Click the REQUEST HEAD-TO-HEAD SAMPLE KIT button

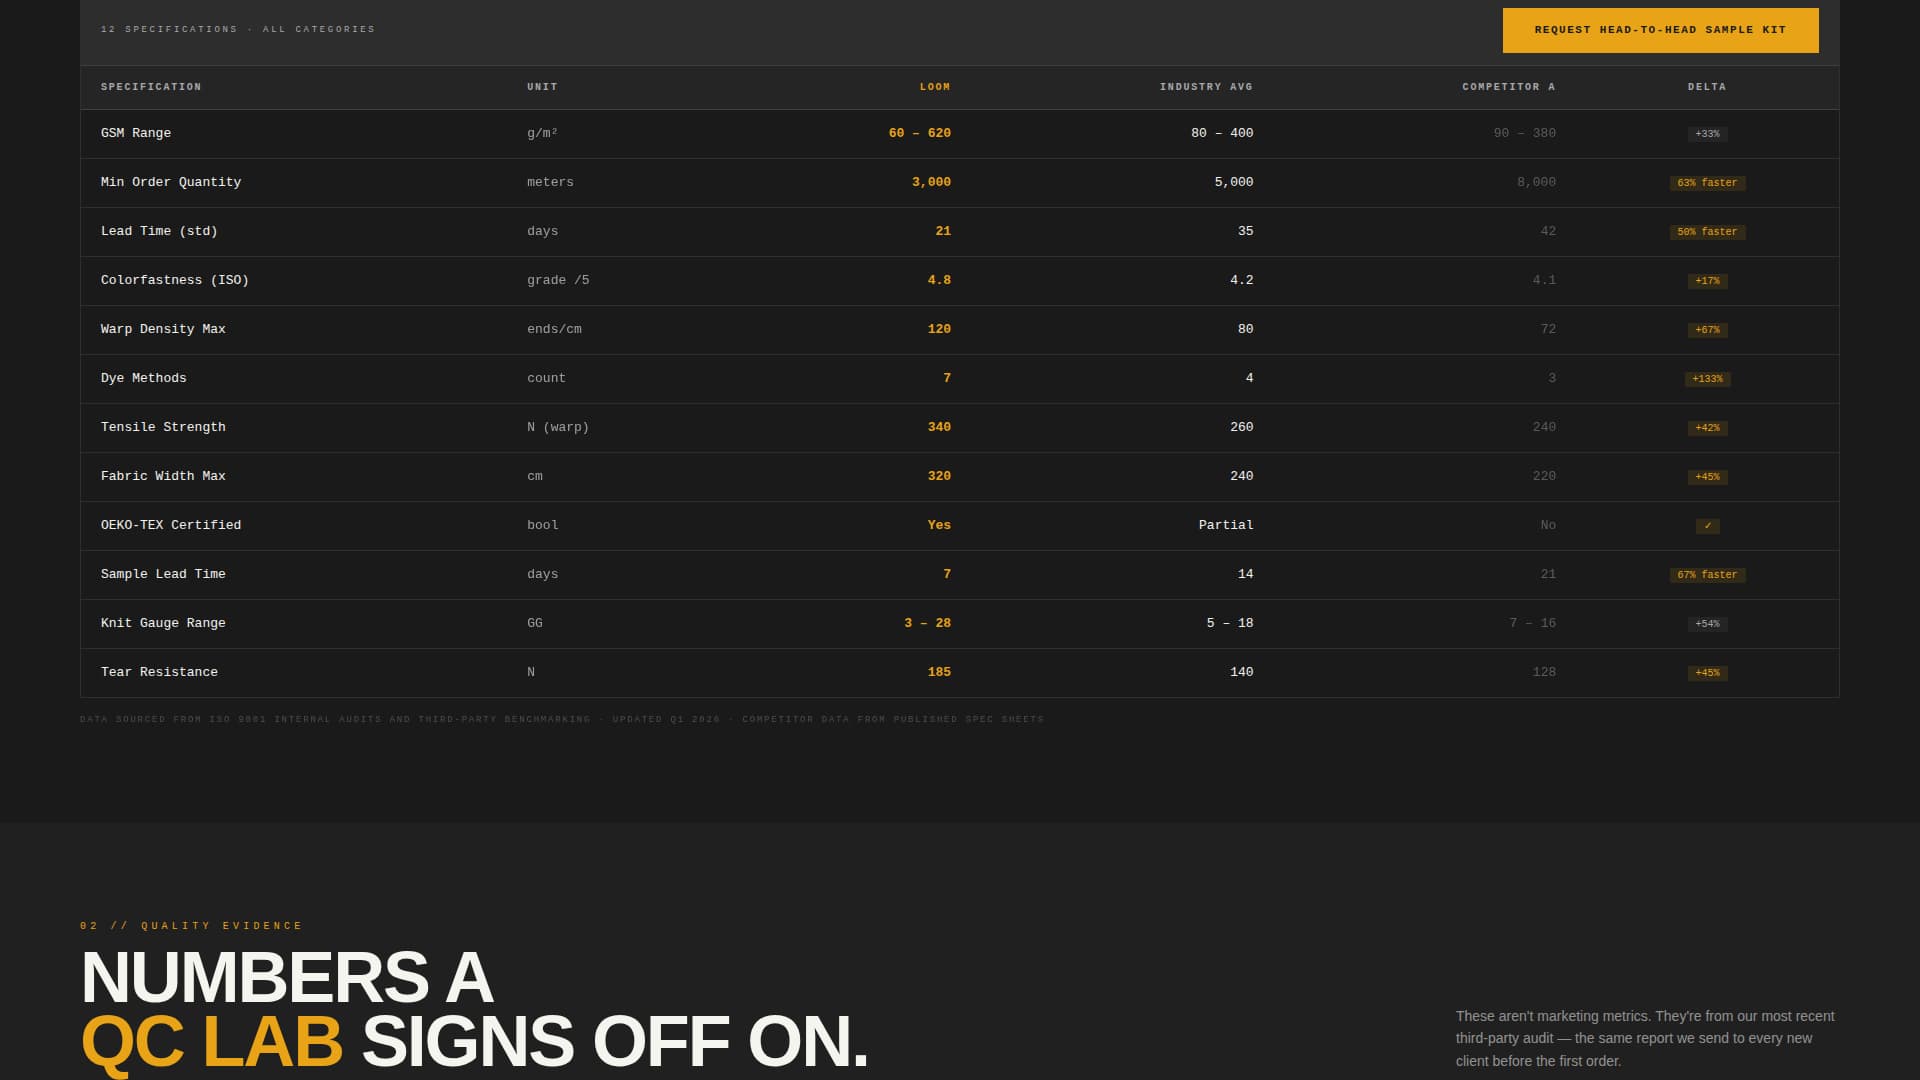[x=1660, y=30]
